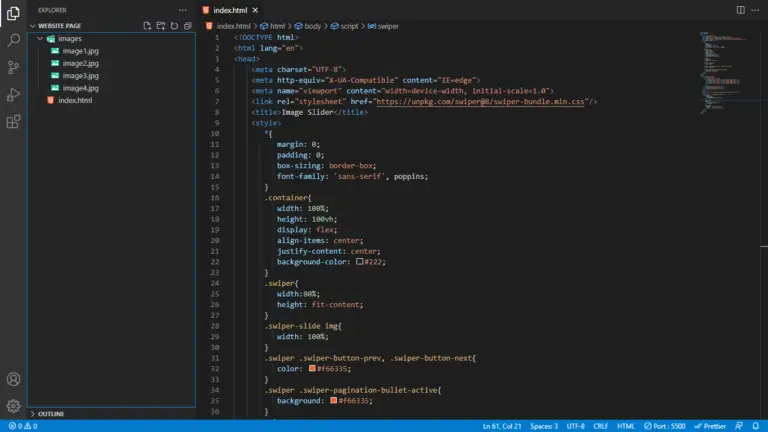The height and width of the screenshot is (432, 768).
Task: Select index.html file in Explorer tree
Action: 75,100
